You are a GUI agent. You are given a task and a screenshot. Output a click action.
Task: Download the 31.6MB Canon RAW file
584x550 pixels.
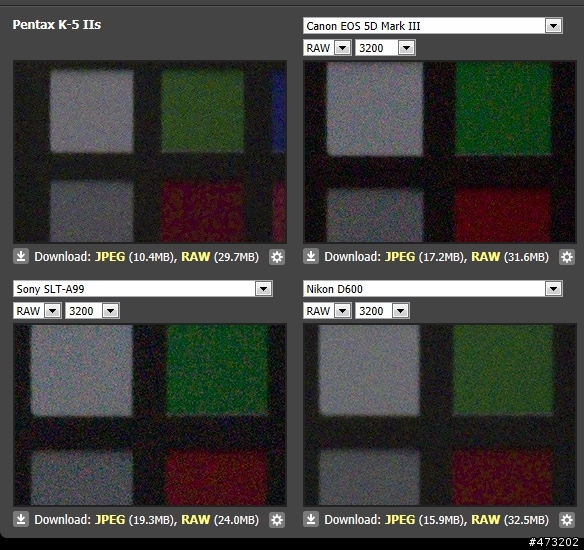(x=485, y=257)
